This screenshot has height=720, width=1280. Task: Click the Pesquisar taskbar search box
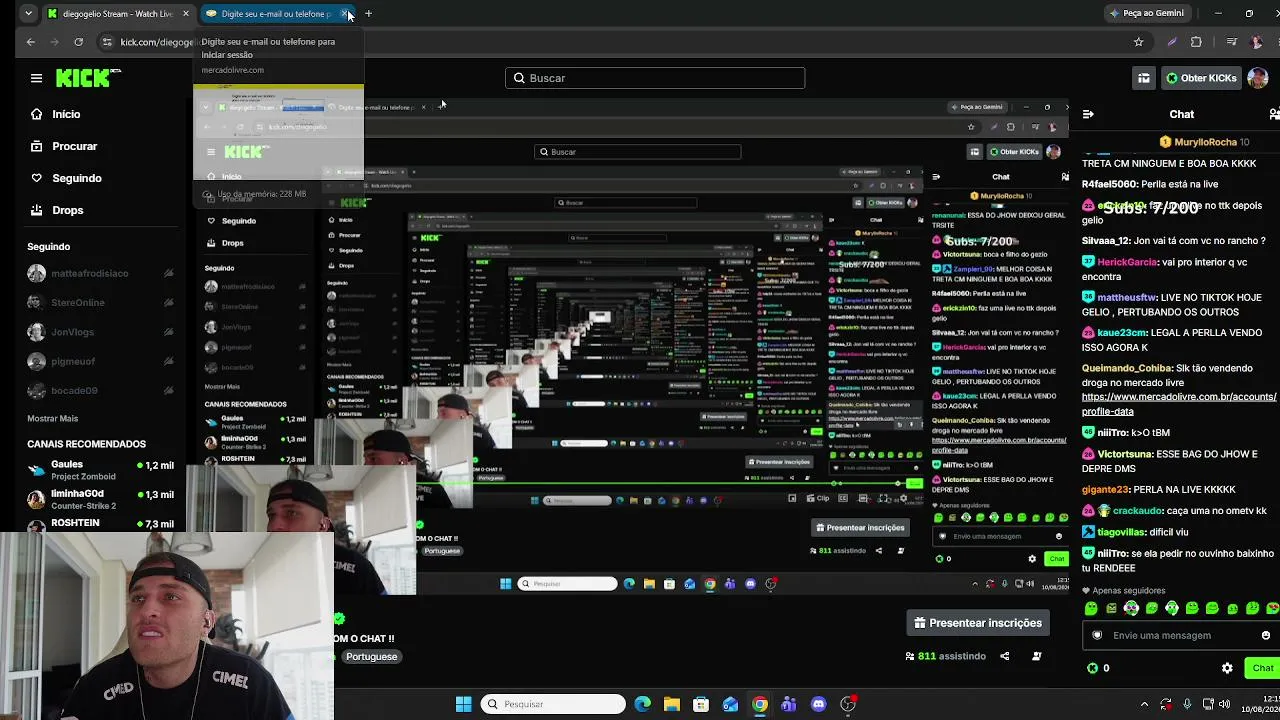coord(553,704)
